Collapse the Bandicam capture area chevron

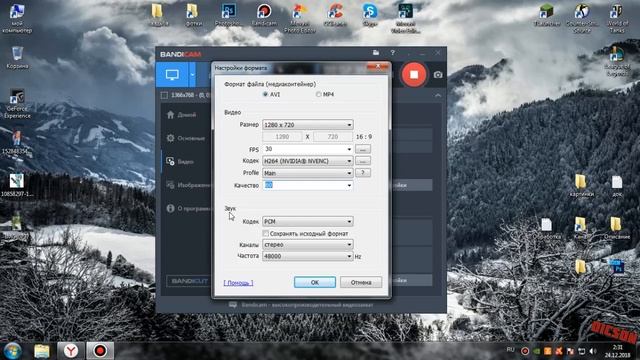tap(438, 95)
